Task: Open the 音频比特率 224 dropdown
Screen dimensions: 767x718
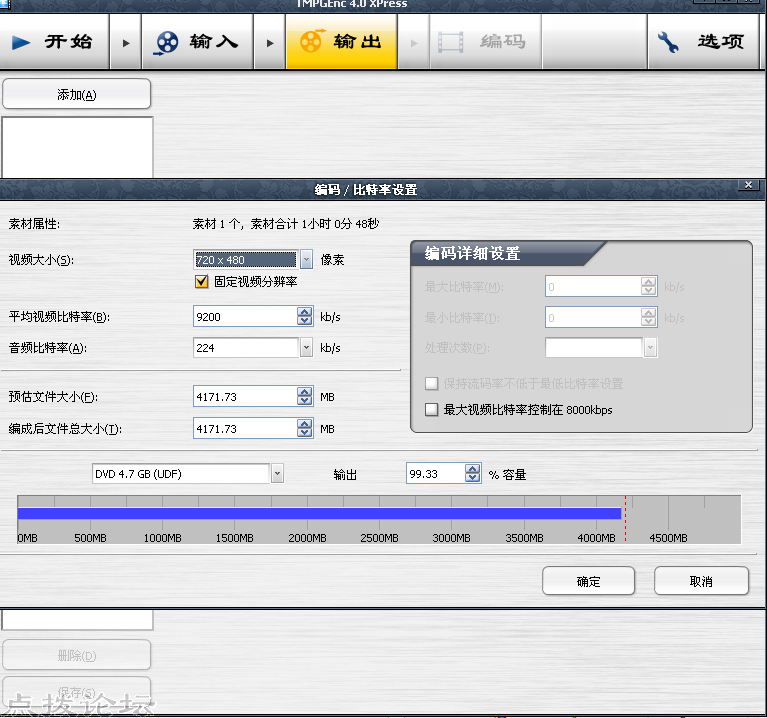Action: click(x=306, y=348)
